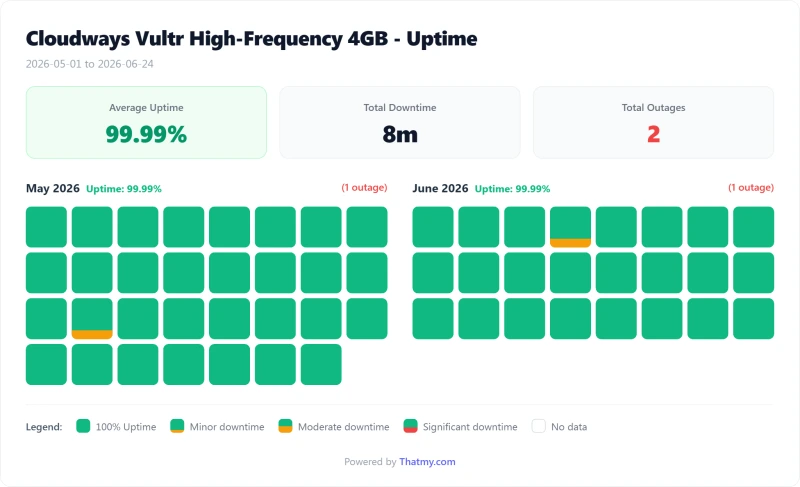The image size is (800, 487).
Task: Open the Thatmy.com link
Action: (427, 462)
